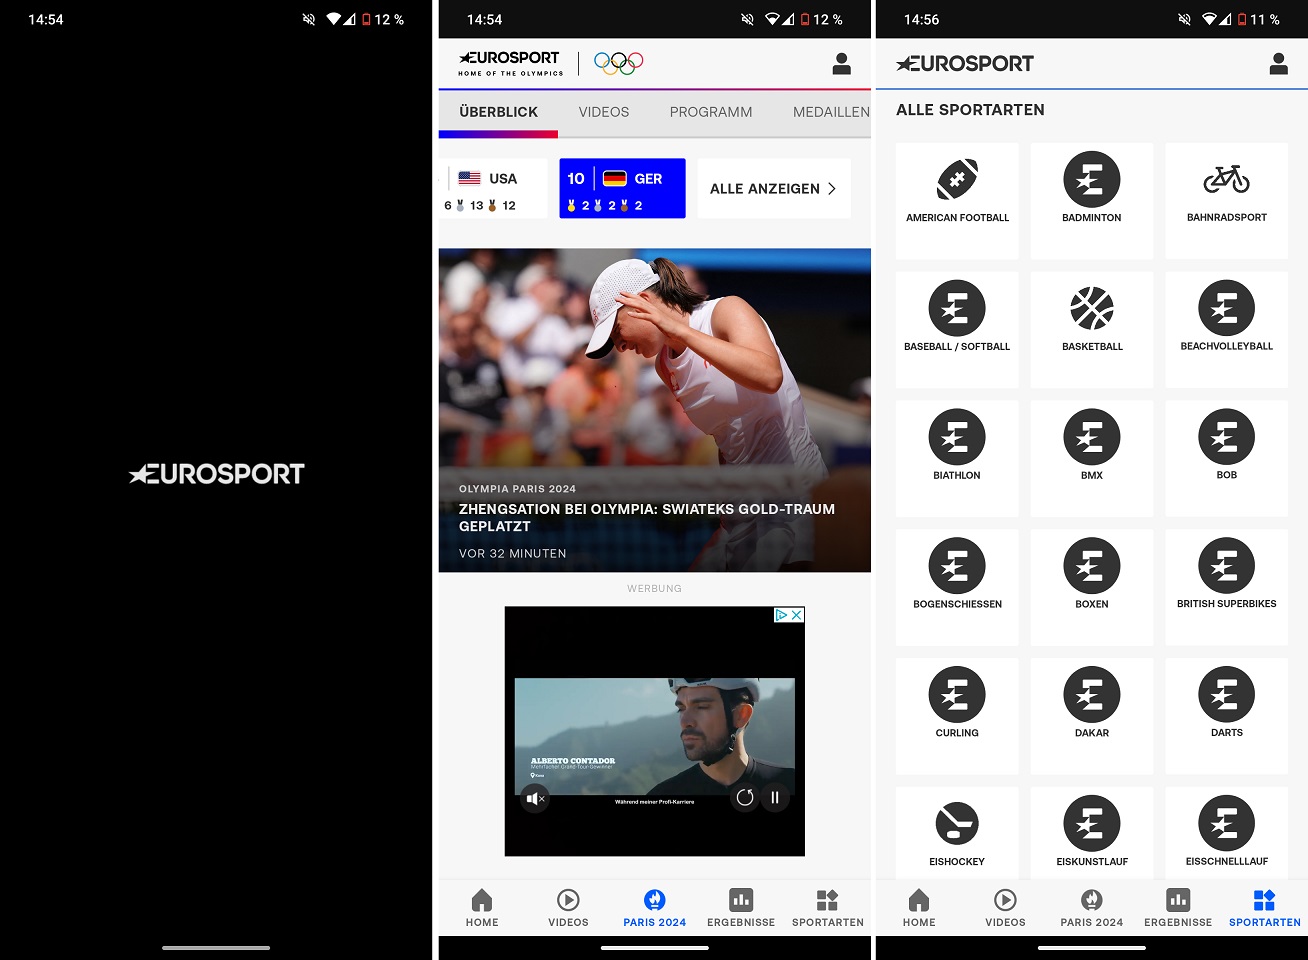Open the Darts tile
This screenshot has width=1308, height=960.
pyautogui.click(x=1227, y=716)
